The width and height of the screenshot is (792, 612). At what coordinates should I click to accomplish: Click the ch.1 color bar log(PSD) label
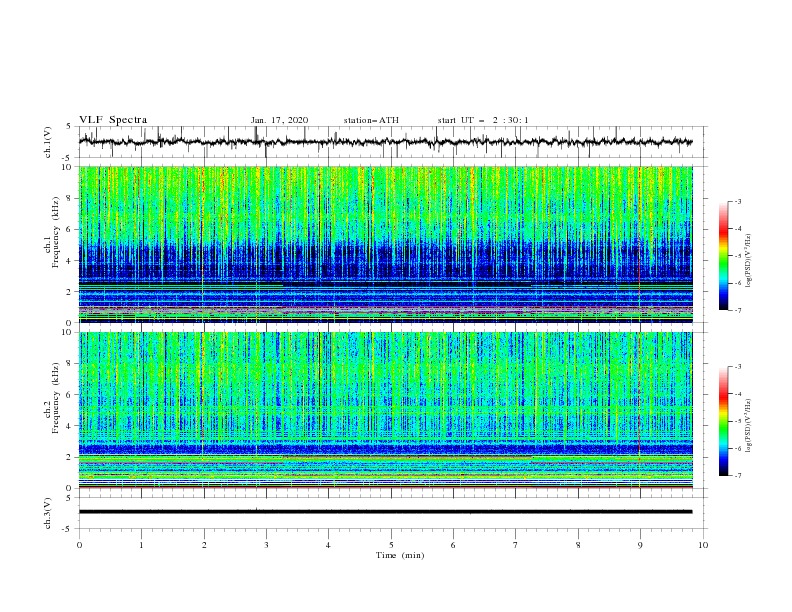pyautogui.click(x=749, y=261)
